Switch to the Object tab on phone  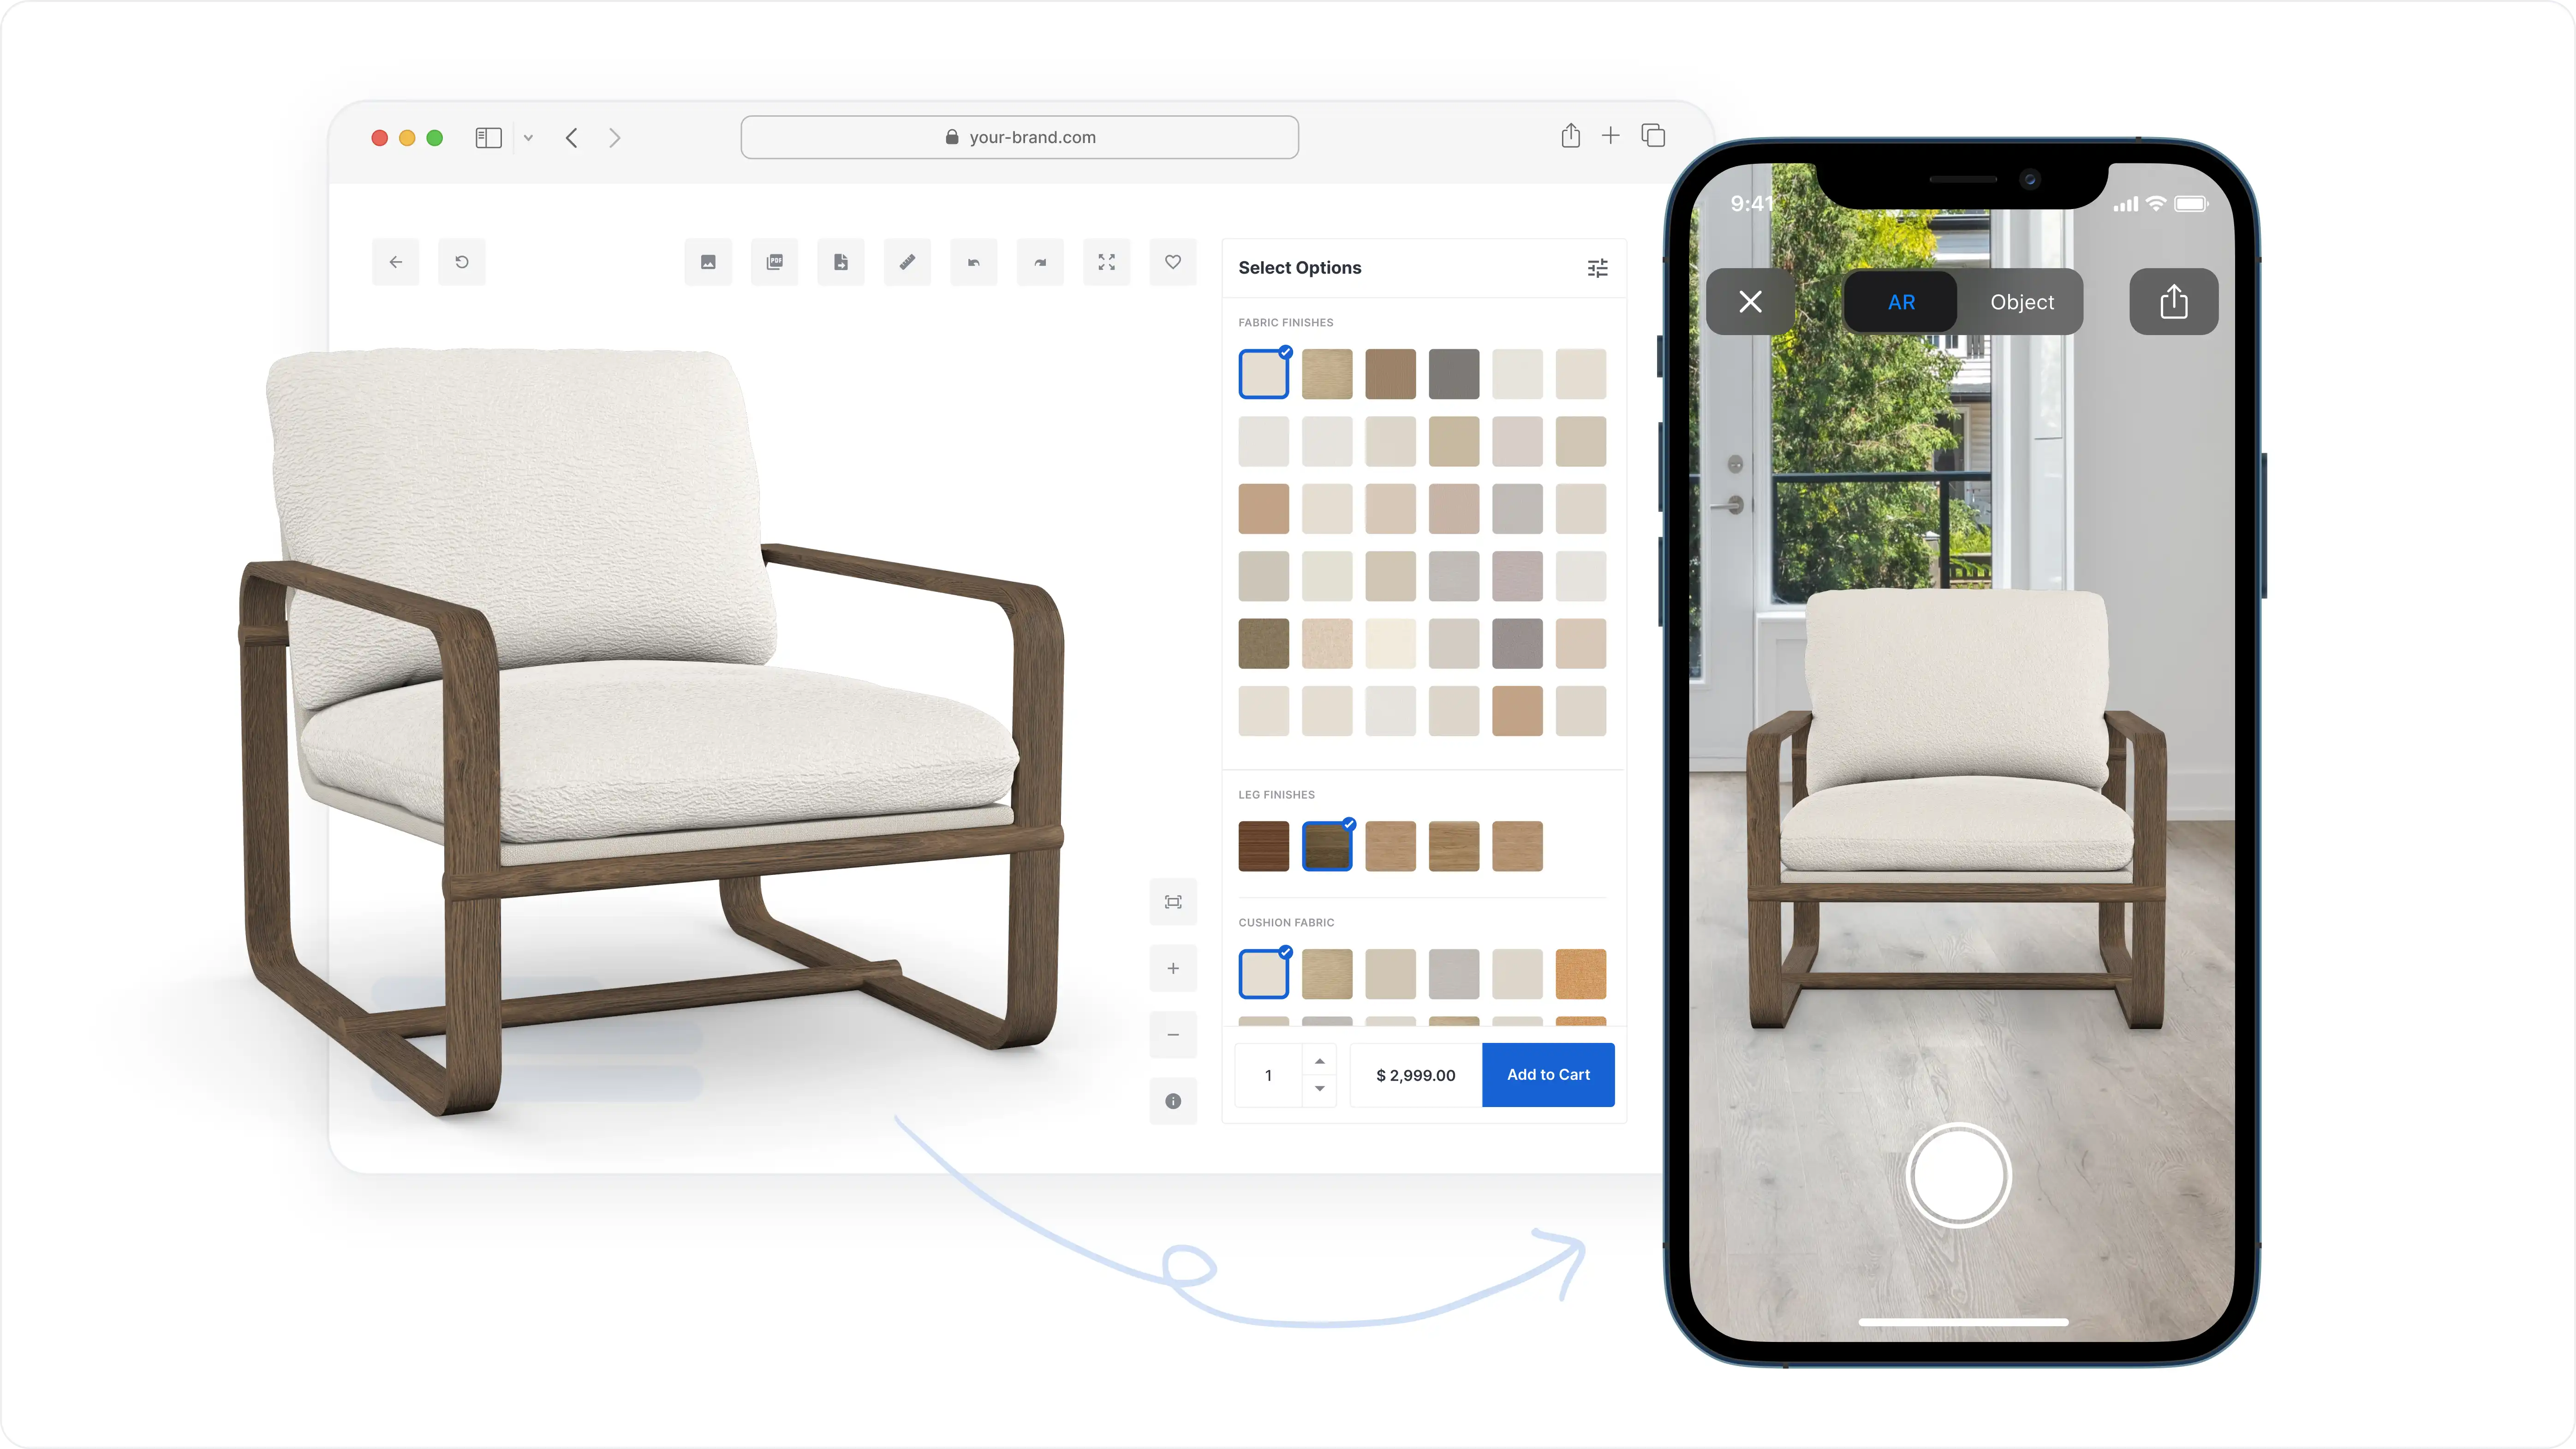(x=2022, y=302)
